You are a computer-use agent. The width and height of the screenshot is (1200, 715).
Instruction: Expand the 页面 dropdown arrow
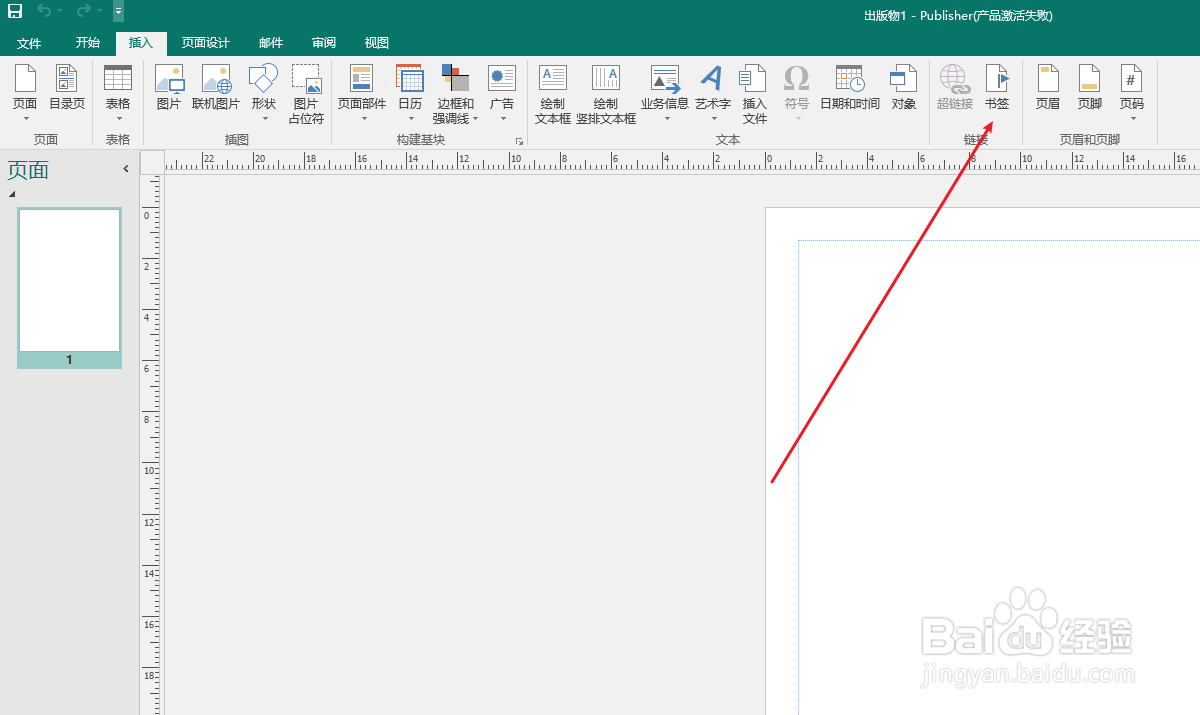pos(25,118)
